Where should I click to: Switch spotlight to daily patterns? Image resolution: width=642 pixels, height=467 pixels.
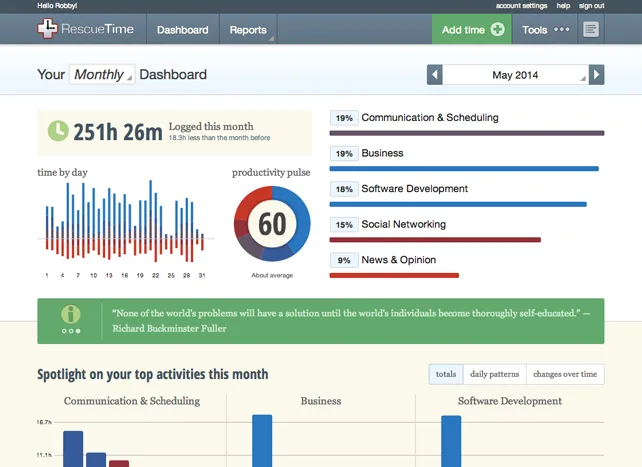(495, 374)
